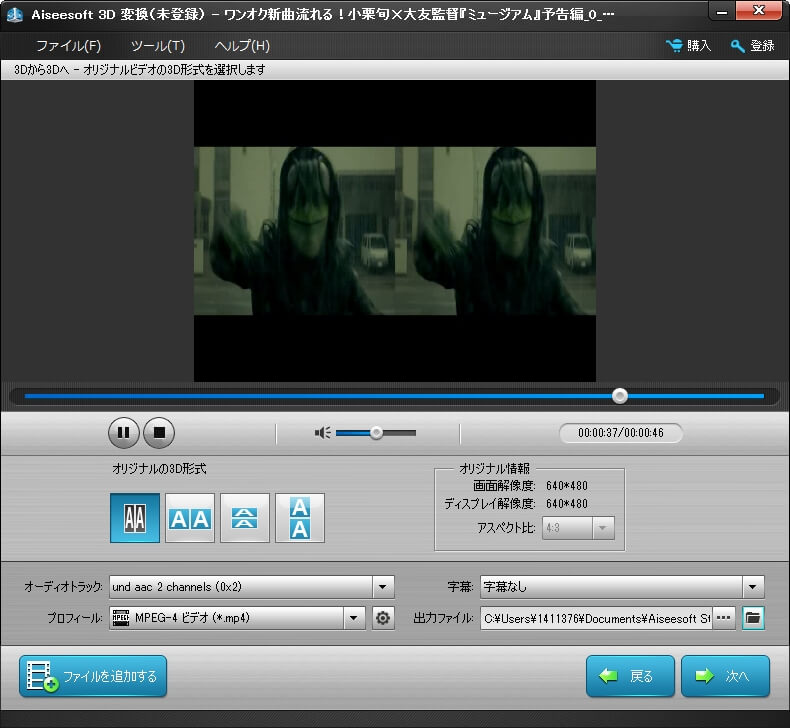The width and height of the screenshot is (790, 728).
Task: Open the ファイル(F) menu
Action: [69, 46]
